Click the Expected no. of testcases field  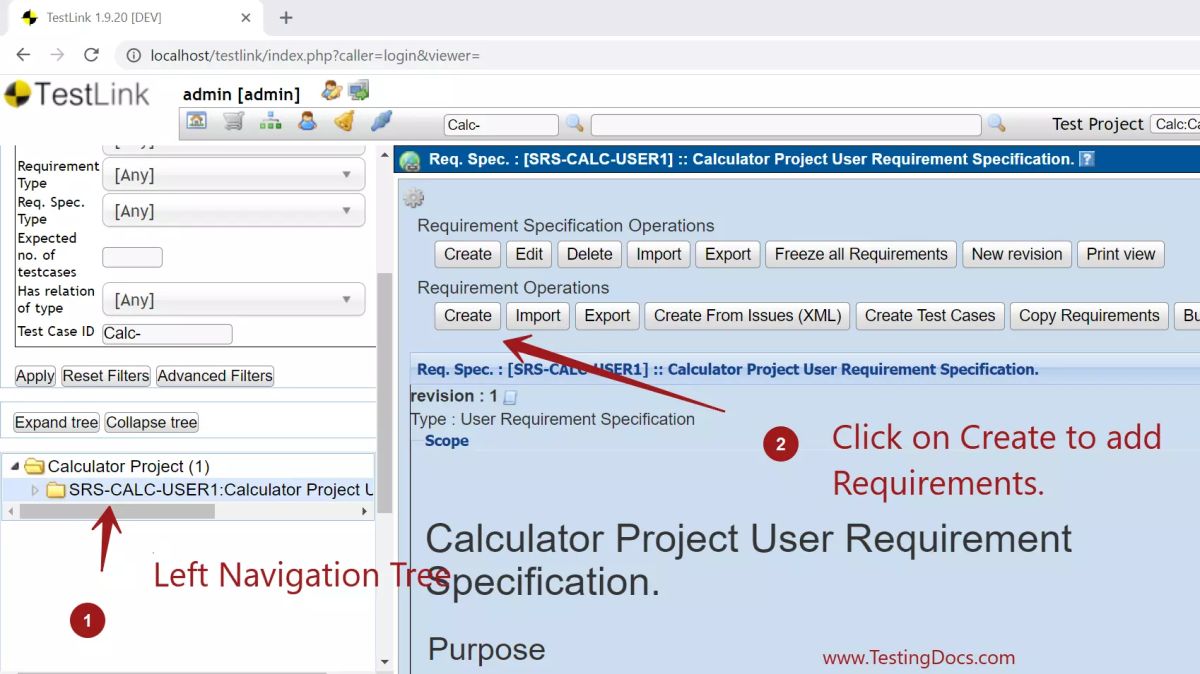132,257
